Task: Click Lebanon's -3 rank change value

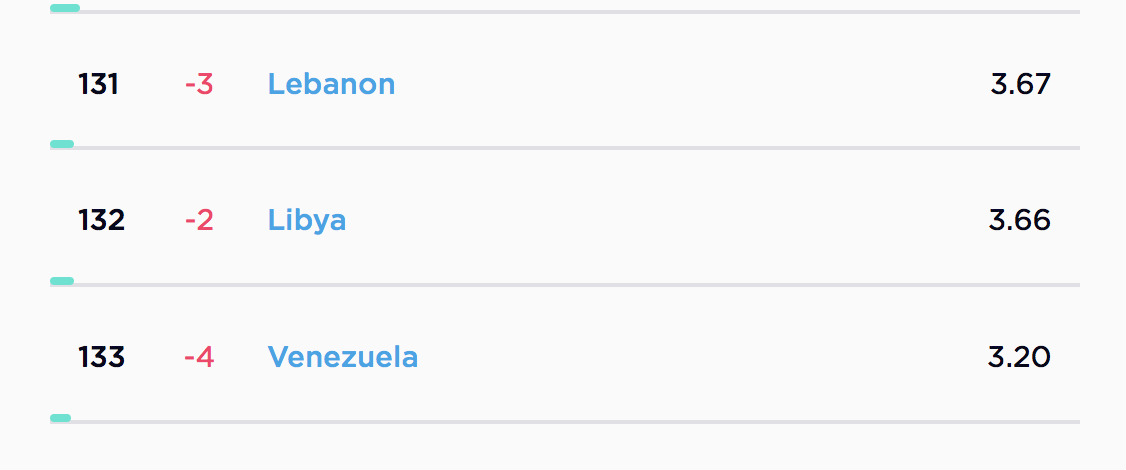Action: point(199,84)
